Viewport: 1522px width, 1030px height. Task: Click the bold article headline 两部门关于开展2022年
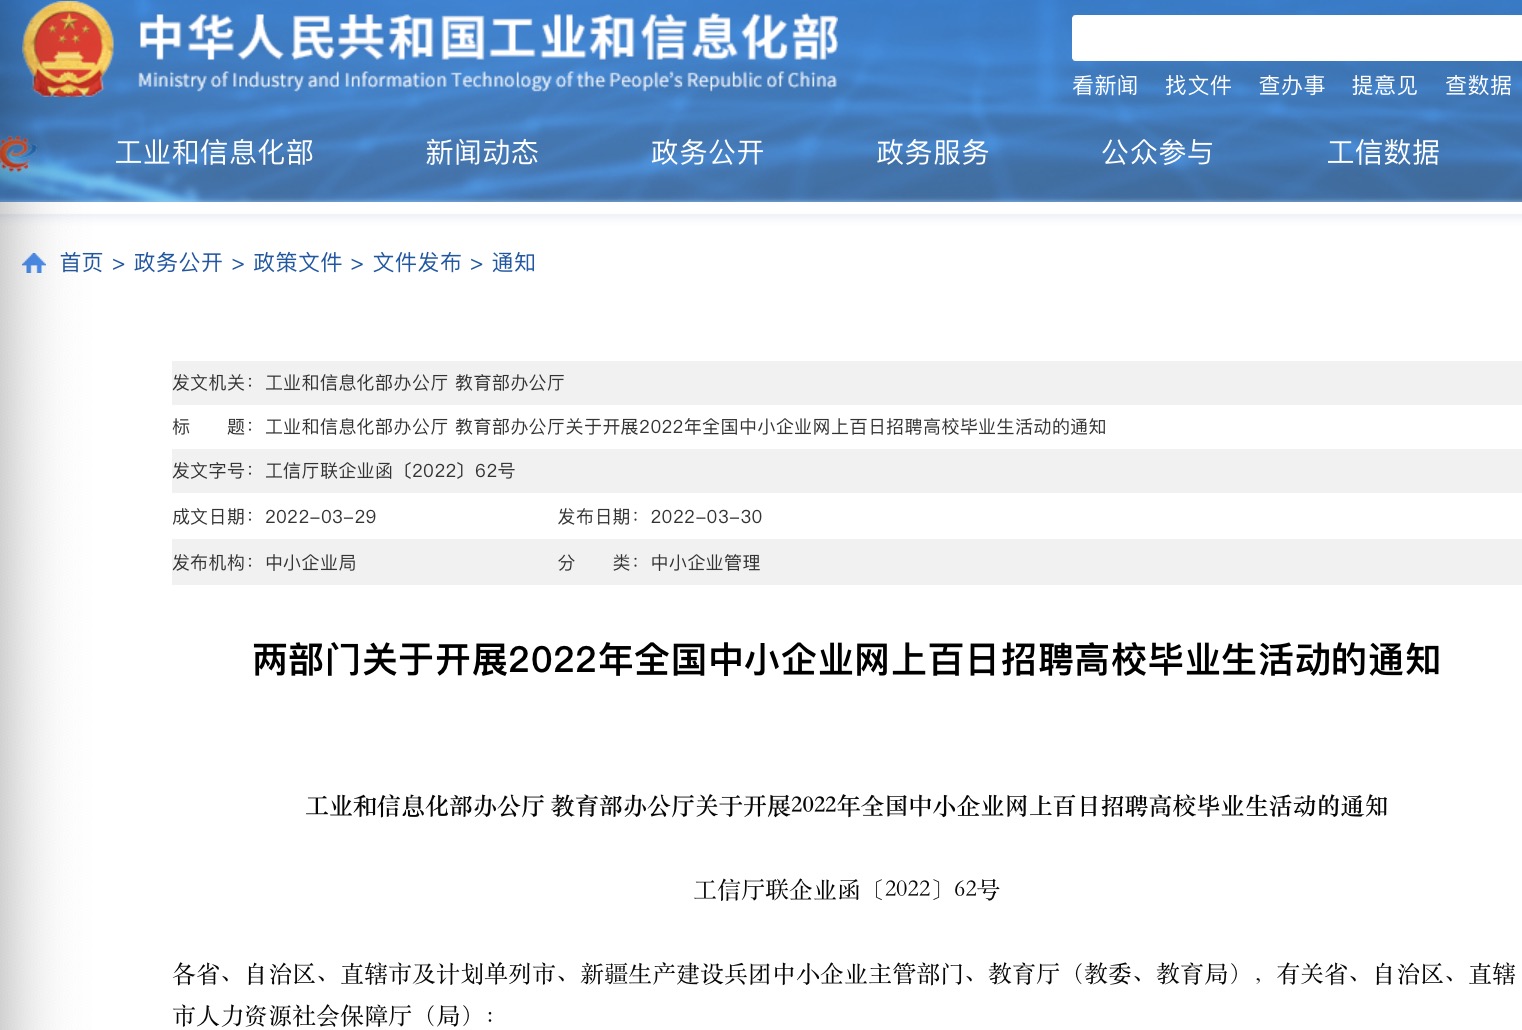click(x=846, y=660)
